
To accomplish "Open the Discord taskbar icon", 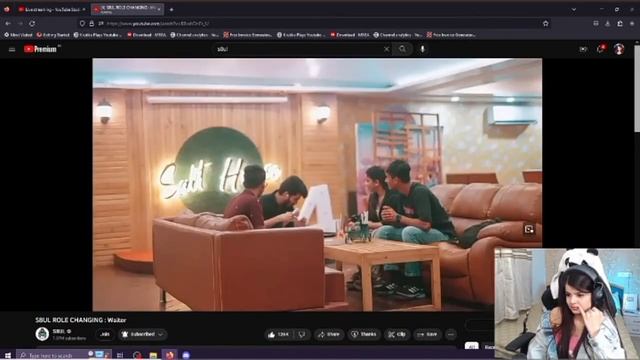I will coord(186,355).
